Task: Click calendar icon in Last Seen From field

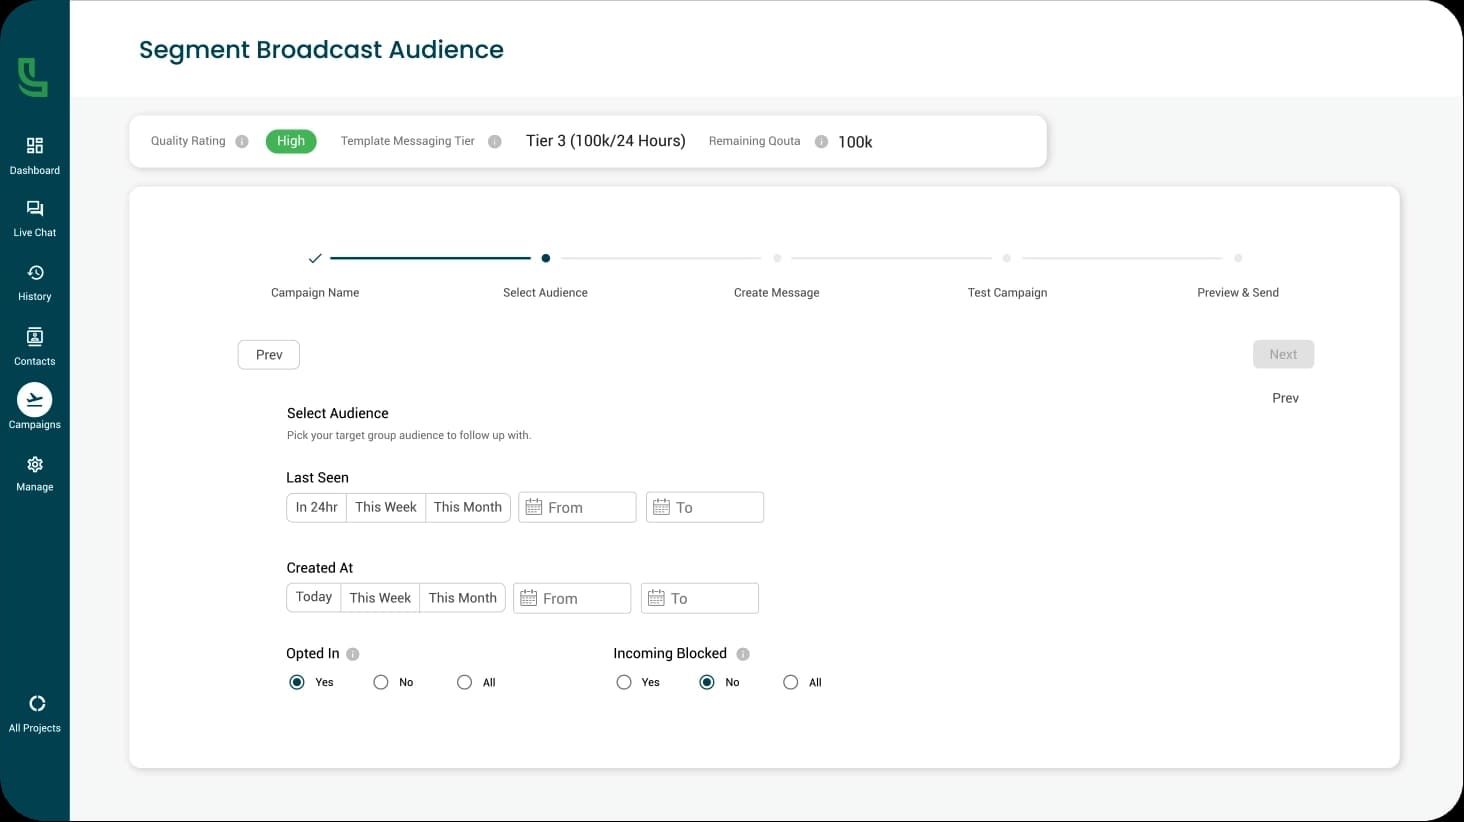Action: [534, 507]
